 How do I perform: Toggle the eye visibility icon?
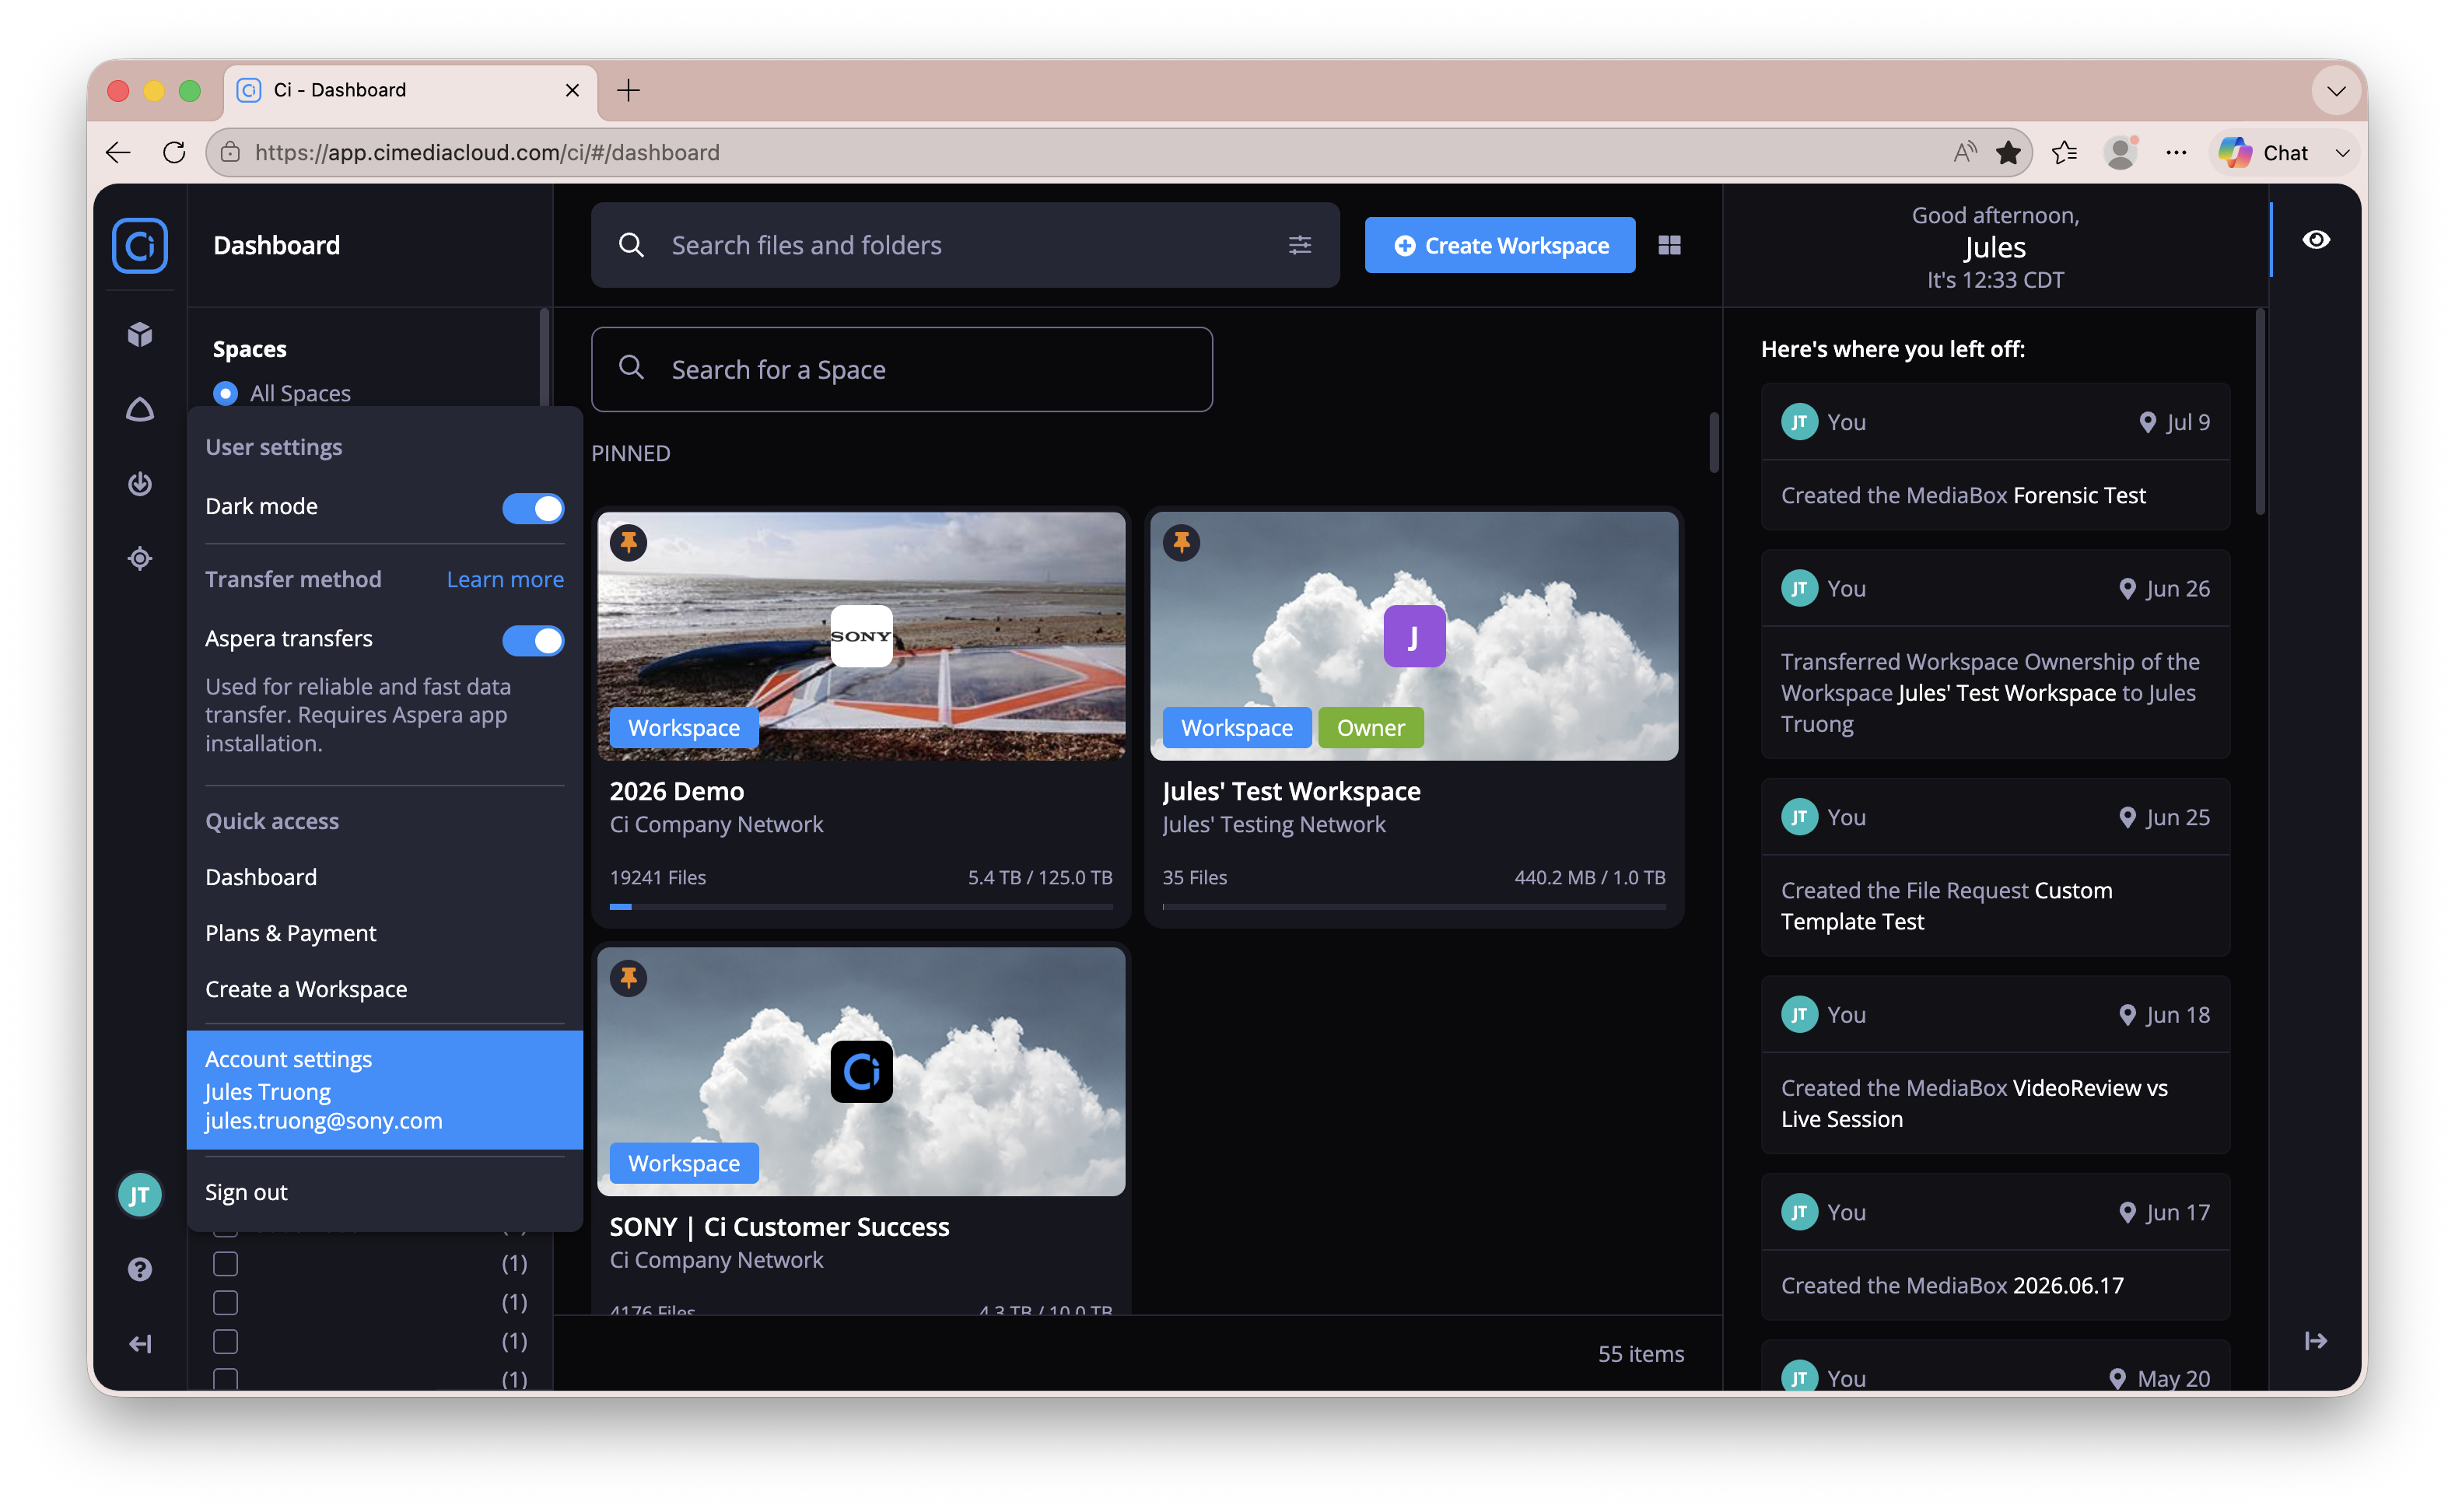(2315, 240)
